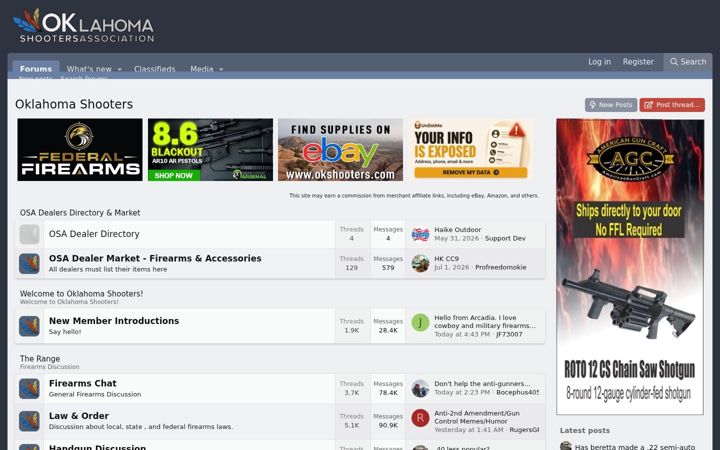
Task: Click the Law & Order forum icon
Action: (x=29, y=421)
